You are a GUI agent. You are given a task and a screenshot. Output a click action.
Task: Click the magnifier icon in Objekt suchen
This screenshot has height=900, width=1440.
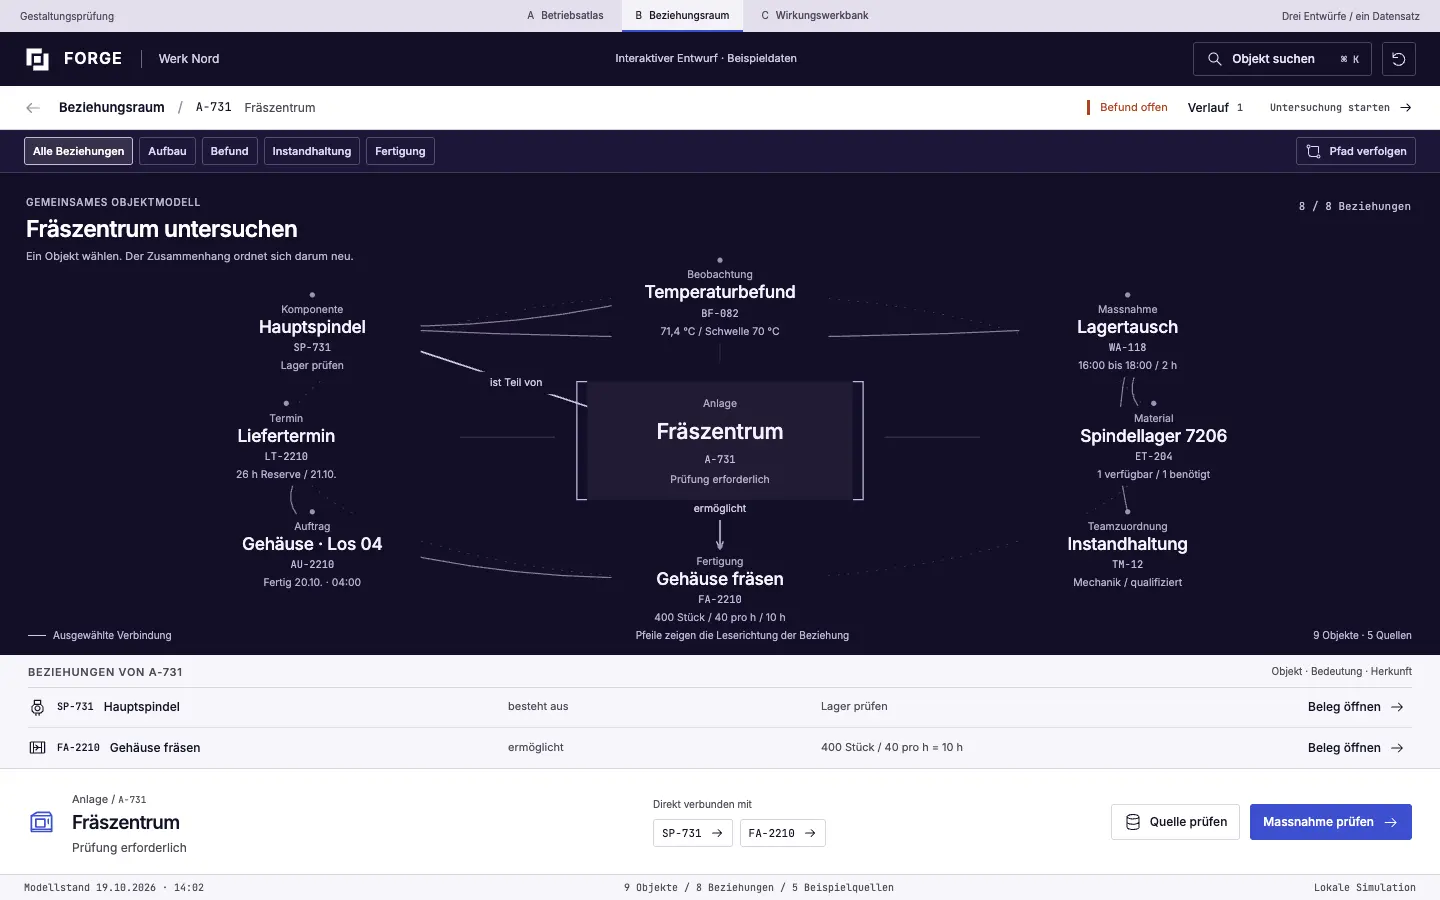coord(1214,59)
